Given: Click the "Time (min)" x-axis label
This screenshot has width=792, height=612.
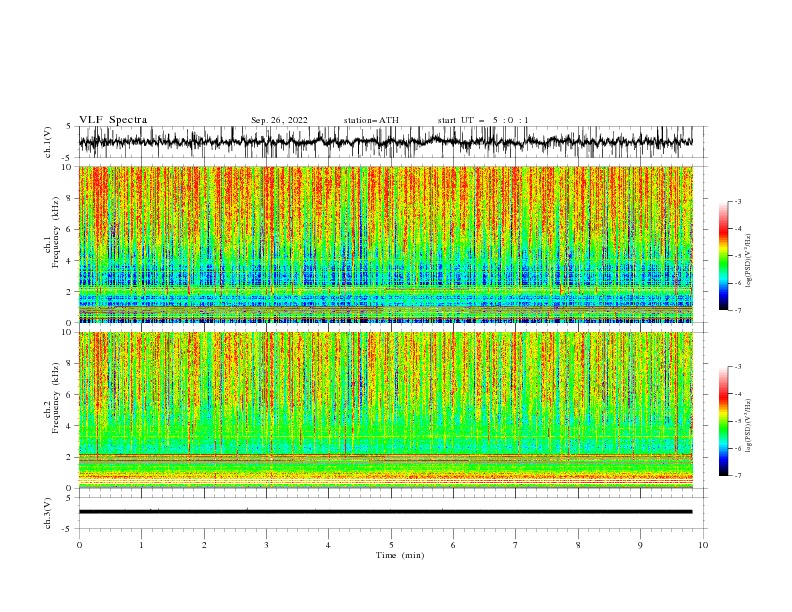Looking at the screenshot, I should pyautogui.click(x=400, y=555).
